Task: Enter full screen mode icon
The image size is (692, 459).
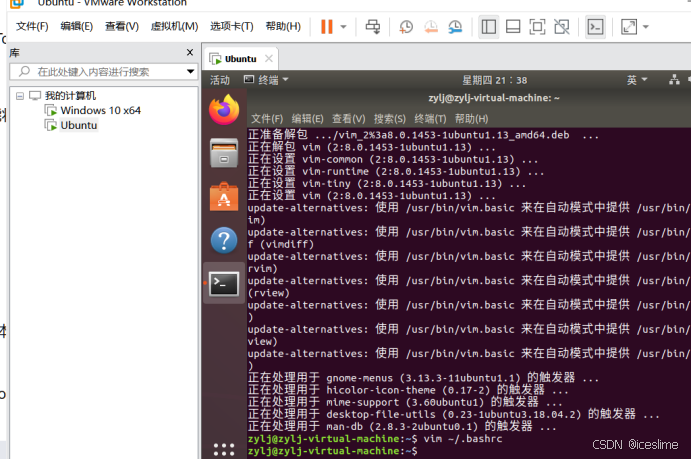Action: (537, 27)
